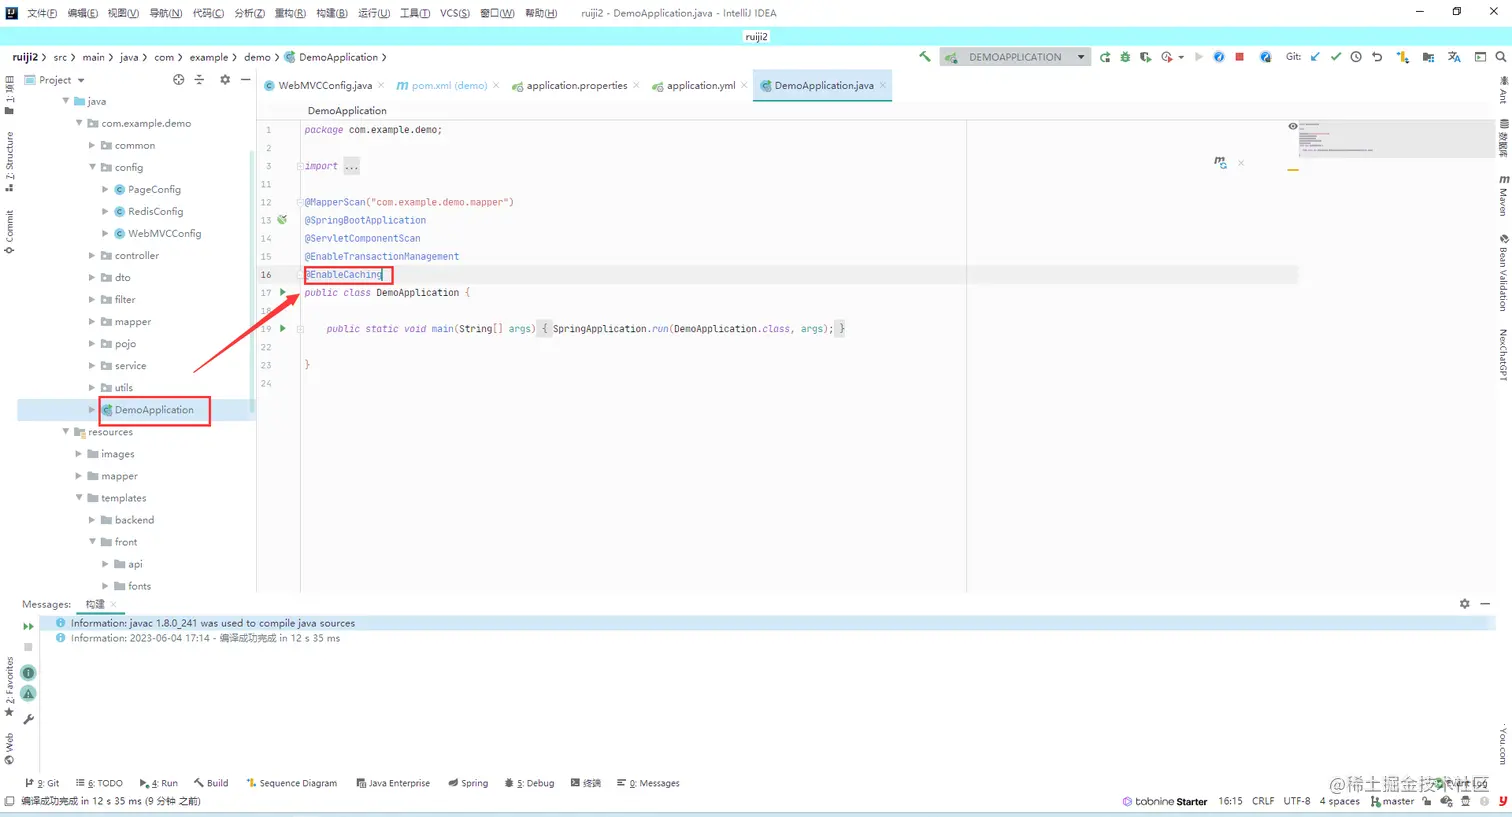Screen dimensions: 1512x817
Task: Open the 编辑(E) menu
Action: tap(83, 13)
